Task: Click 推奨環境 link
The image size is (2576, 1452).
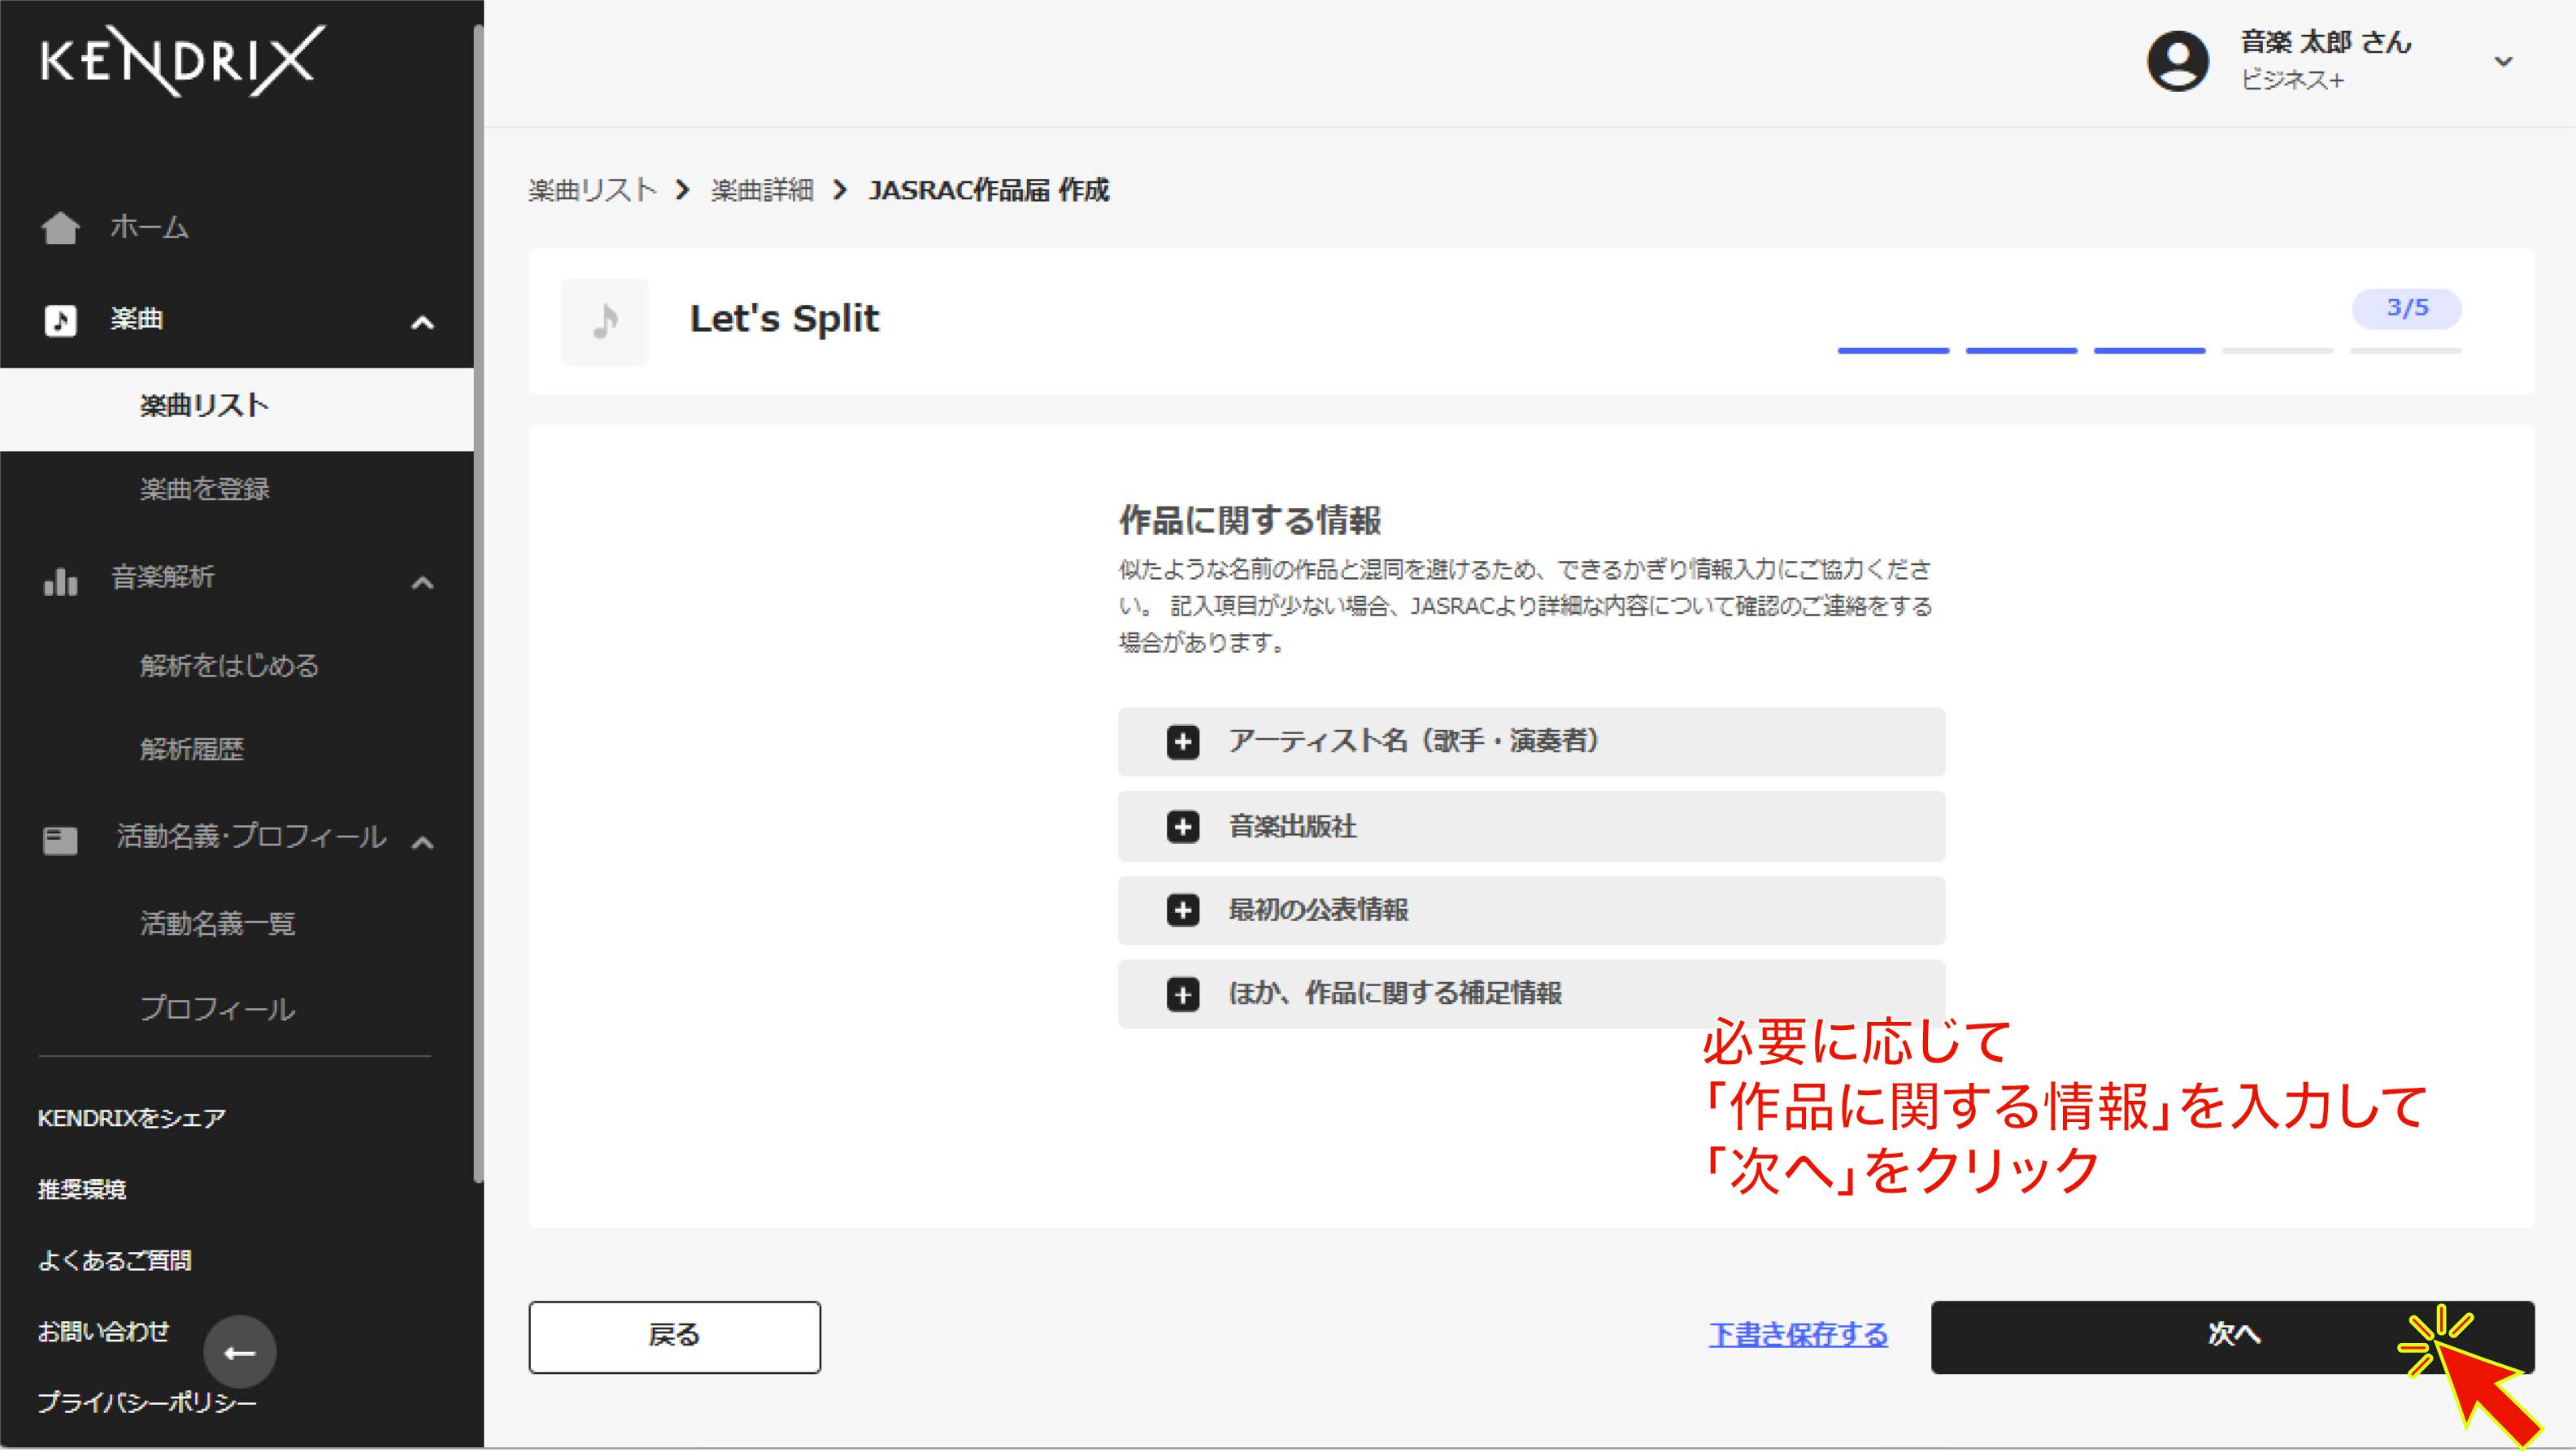Action: tap(82, 1190)
